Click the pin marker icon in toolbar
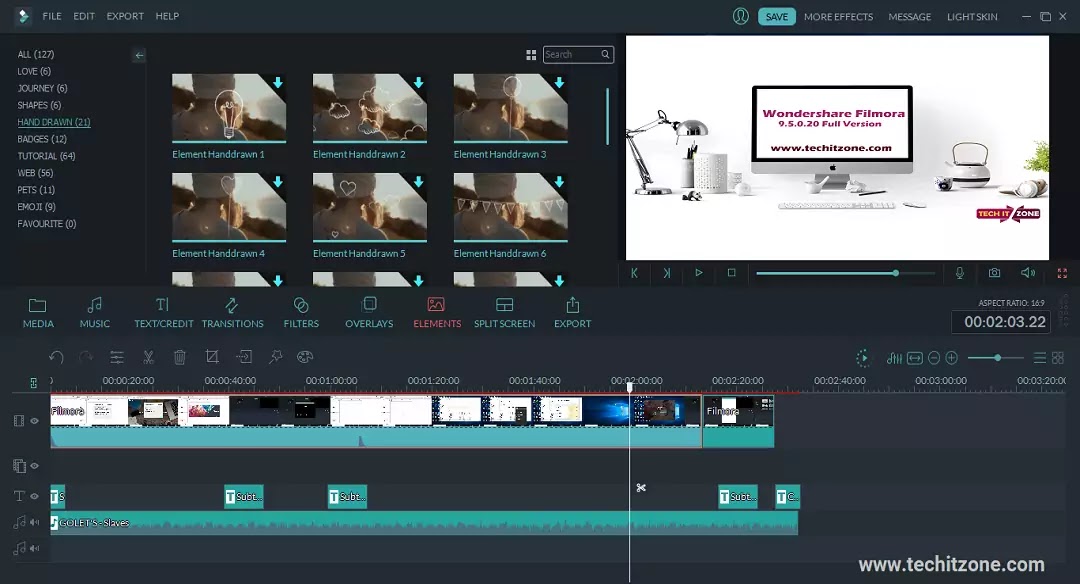The height and width of the screenshot is (584, 1080). (276, 357)
